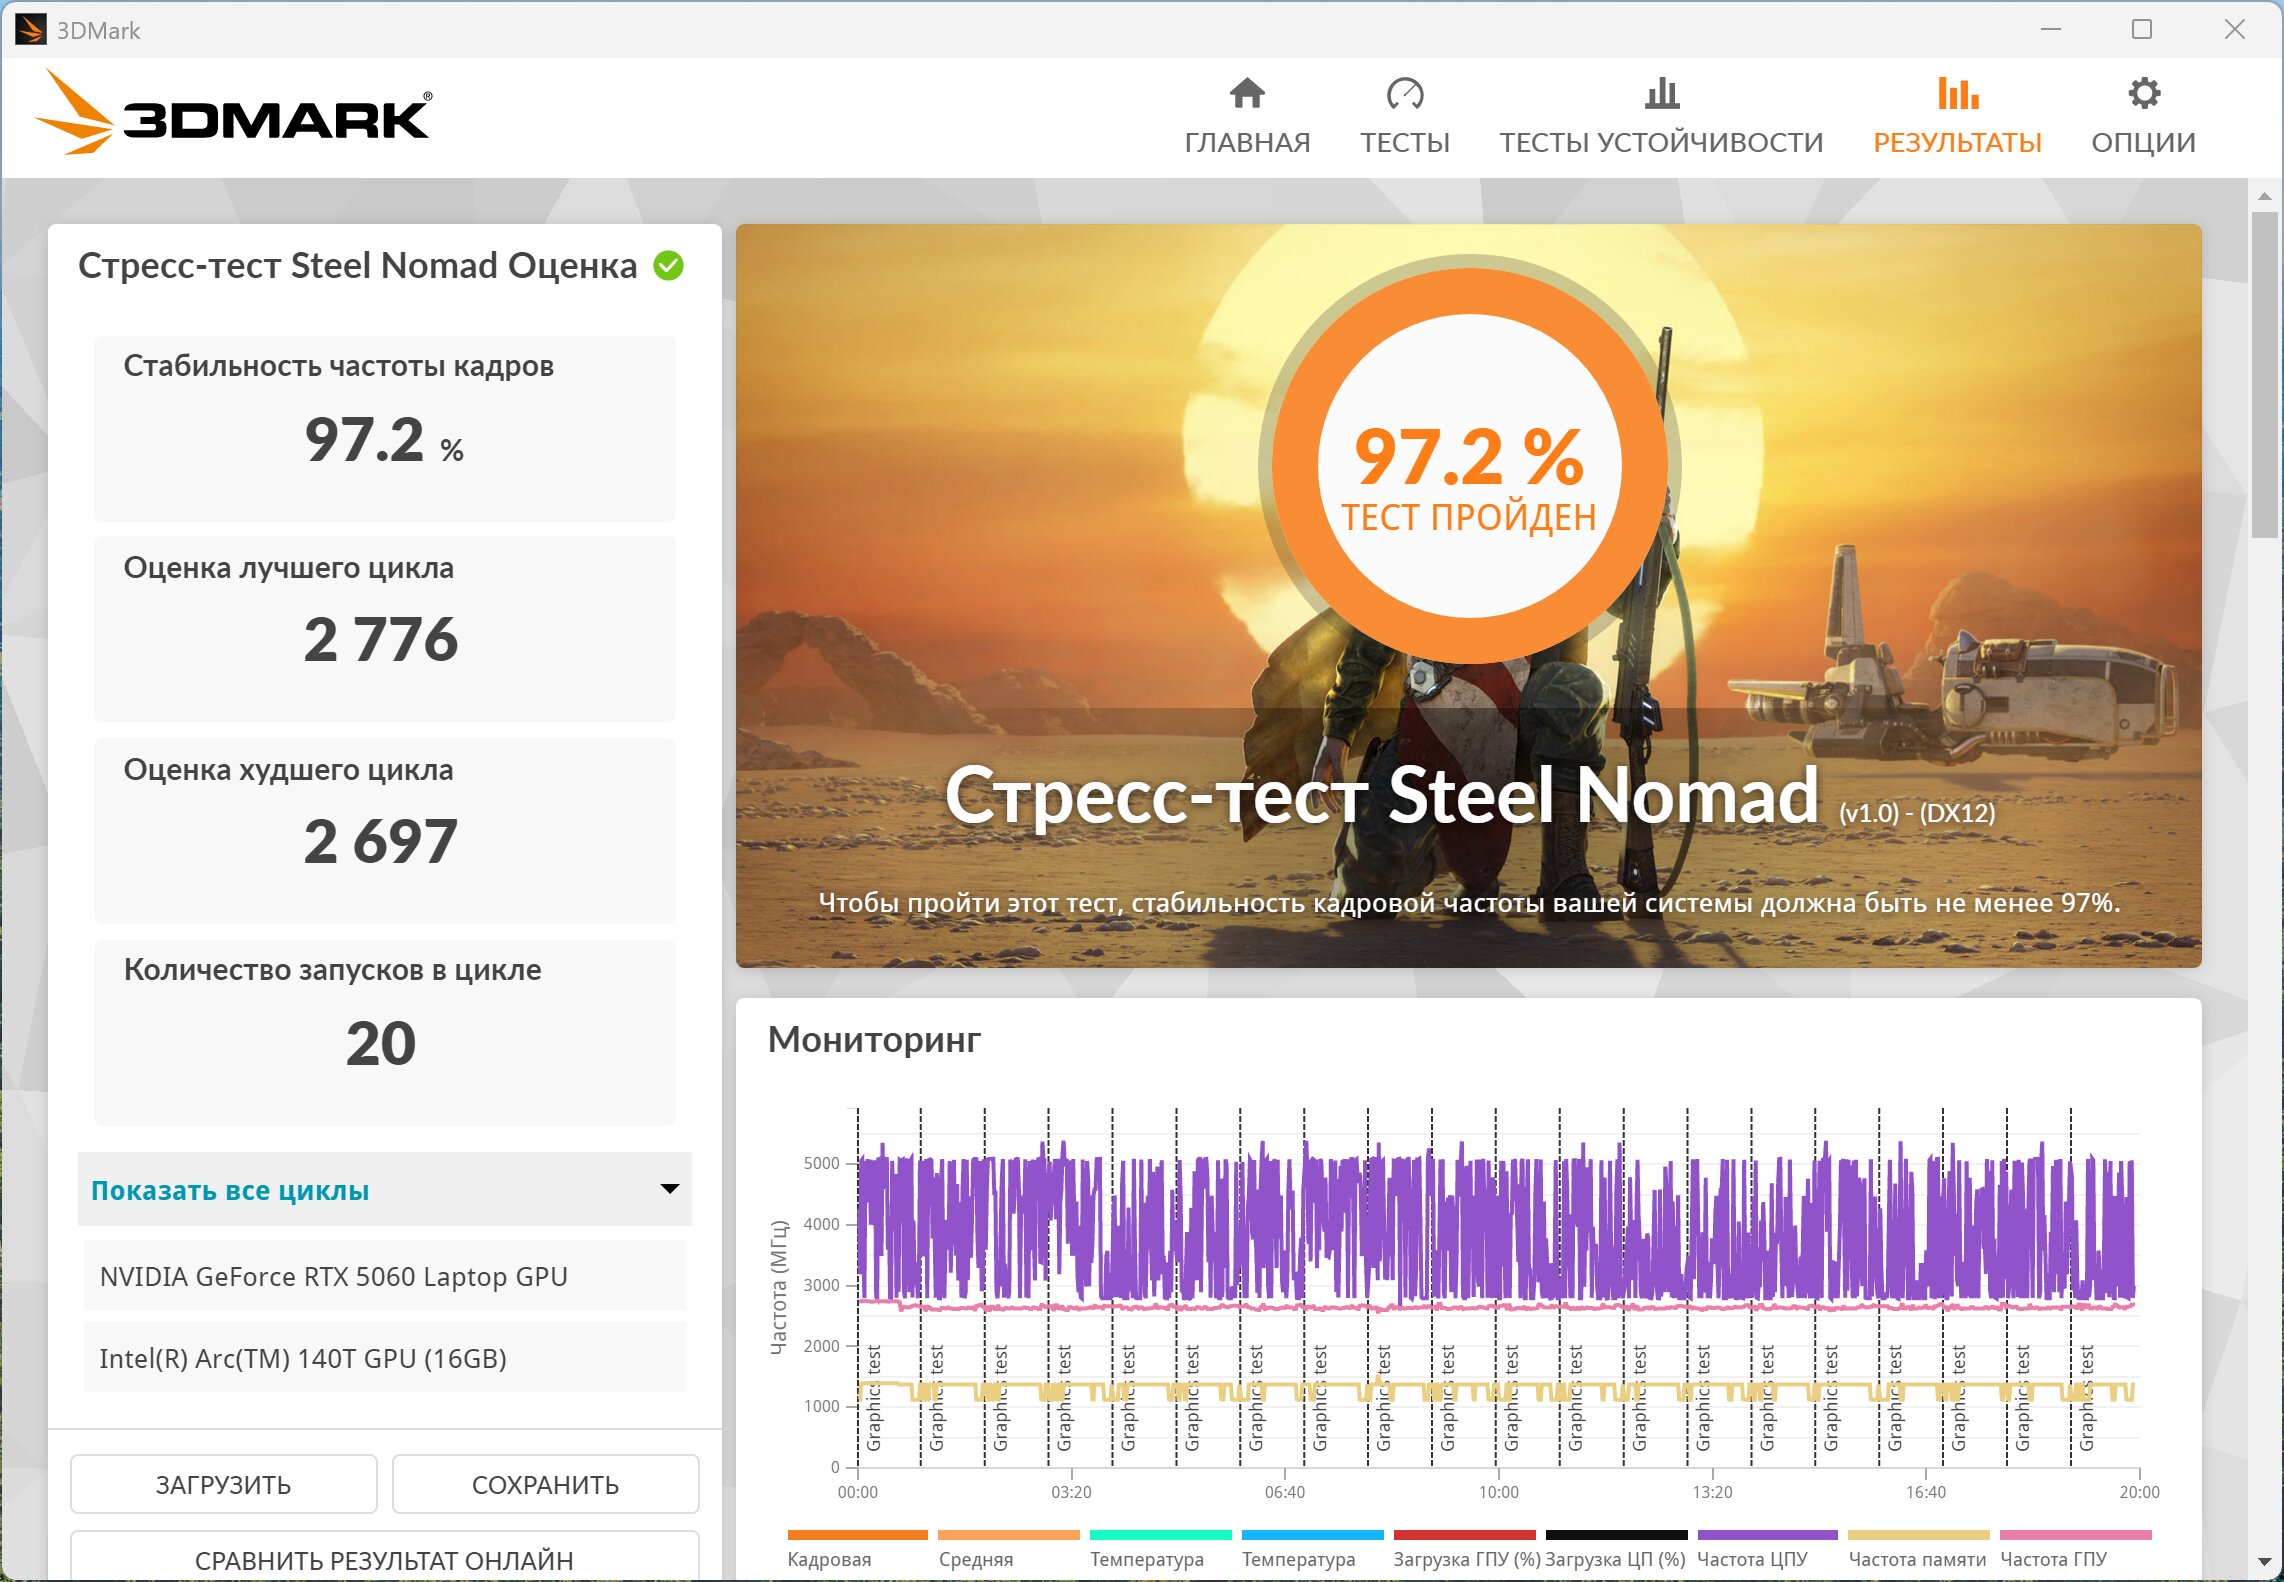Screen dimensions: 2284x1582
Task: Open the Опции gear icon
Action: [x=2143, y=93]
